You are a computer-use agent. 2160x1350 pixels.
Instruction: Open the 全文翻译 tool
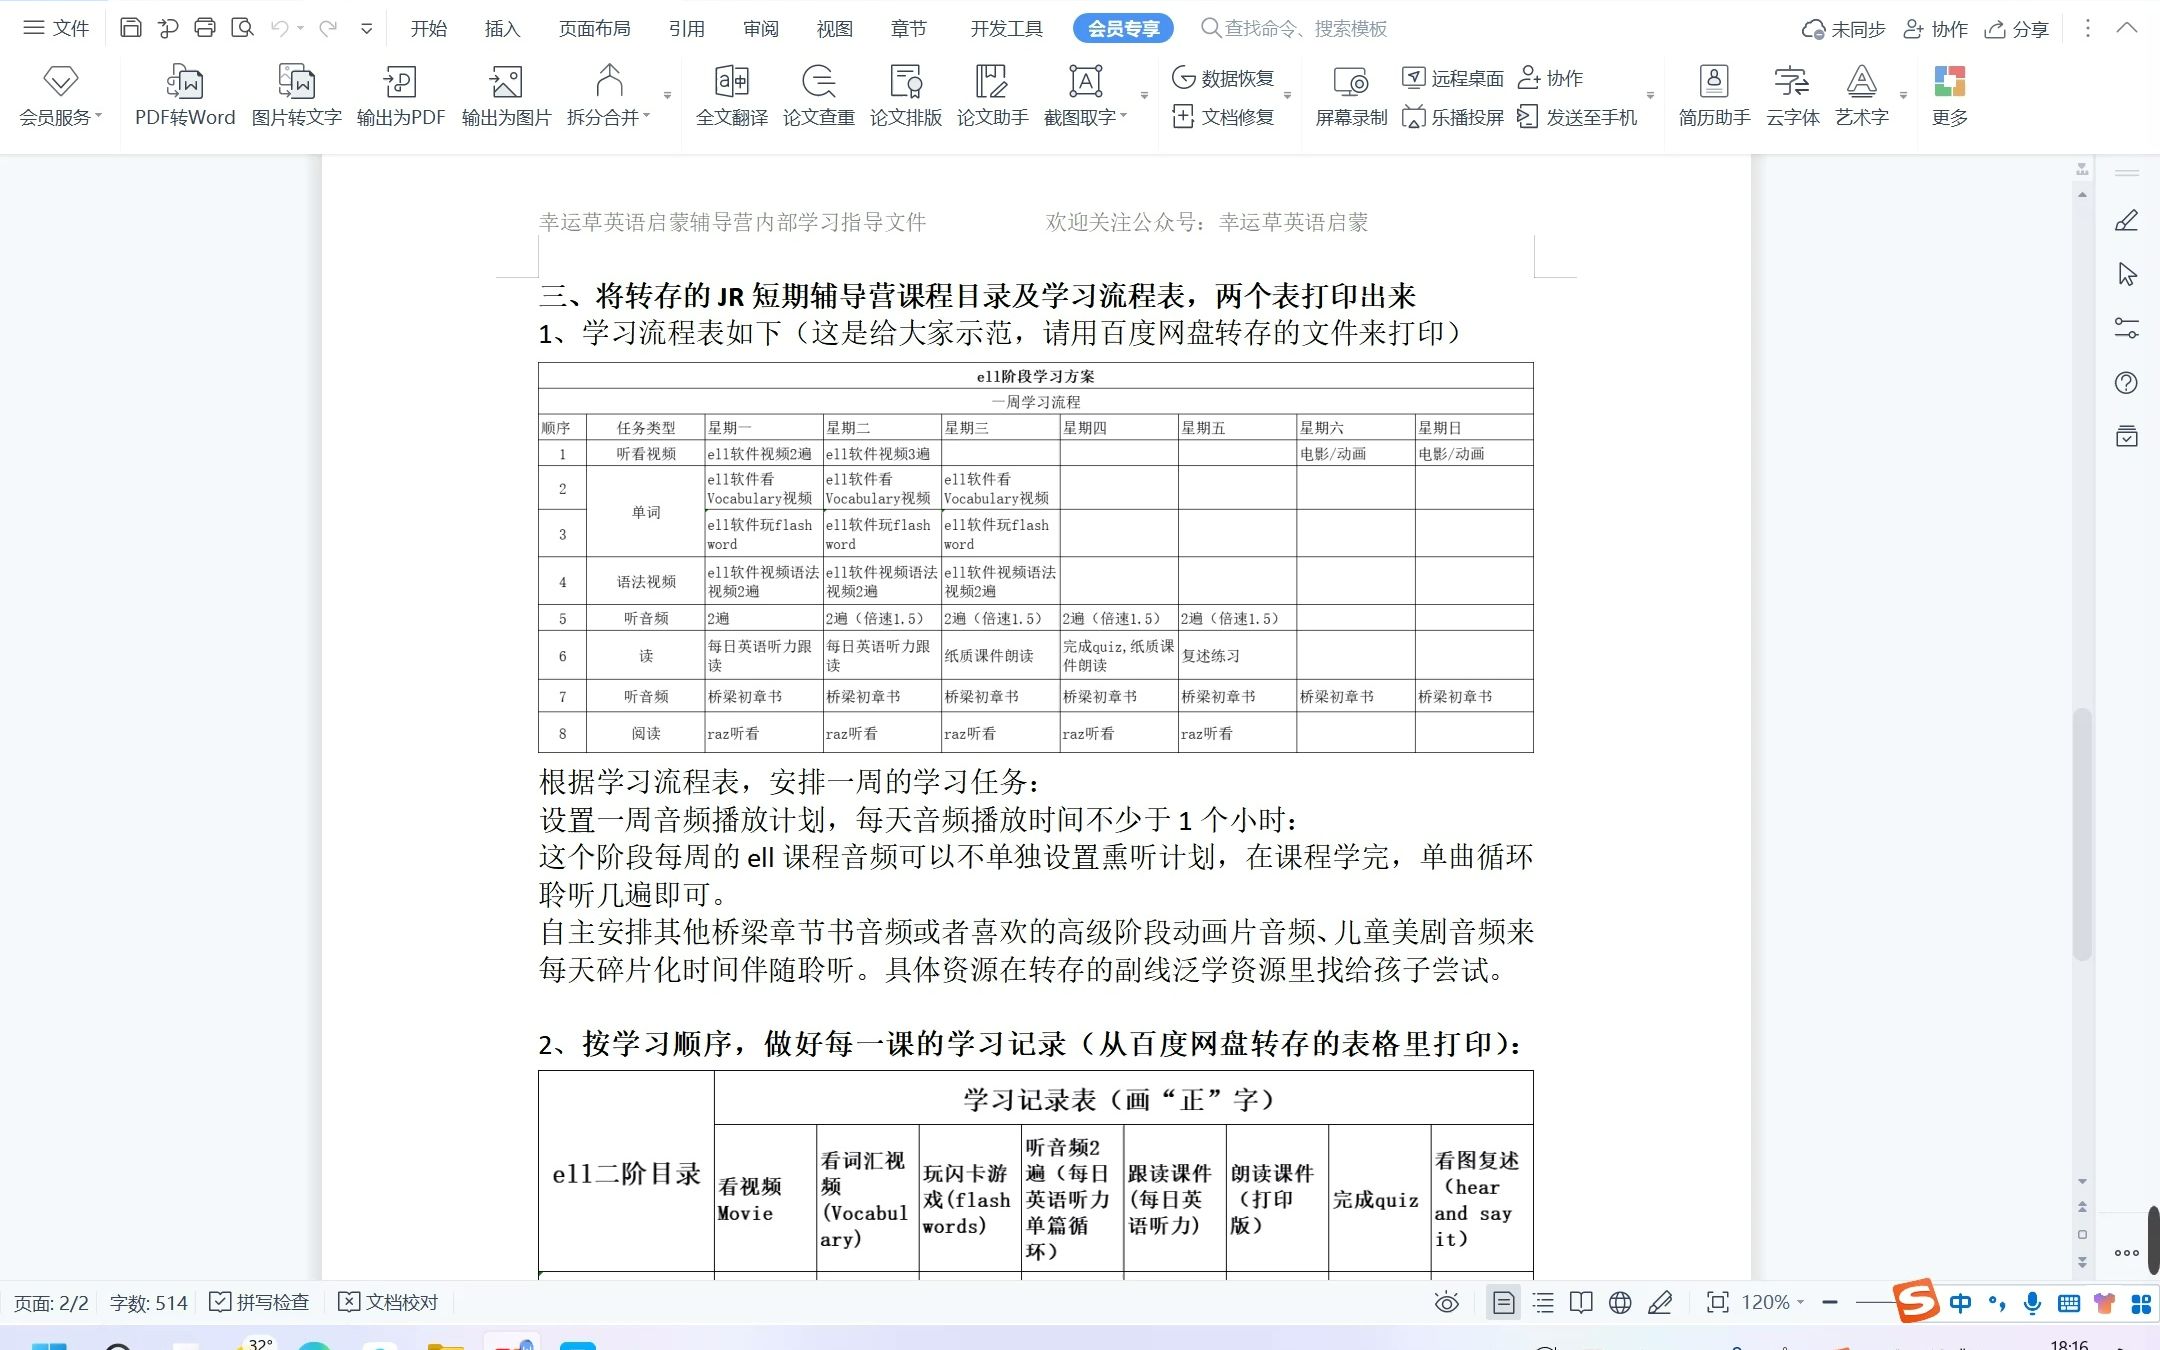click(732, 96)
